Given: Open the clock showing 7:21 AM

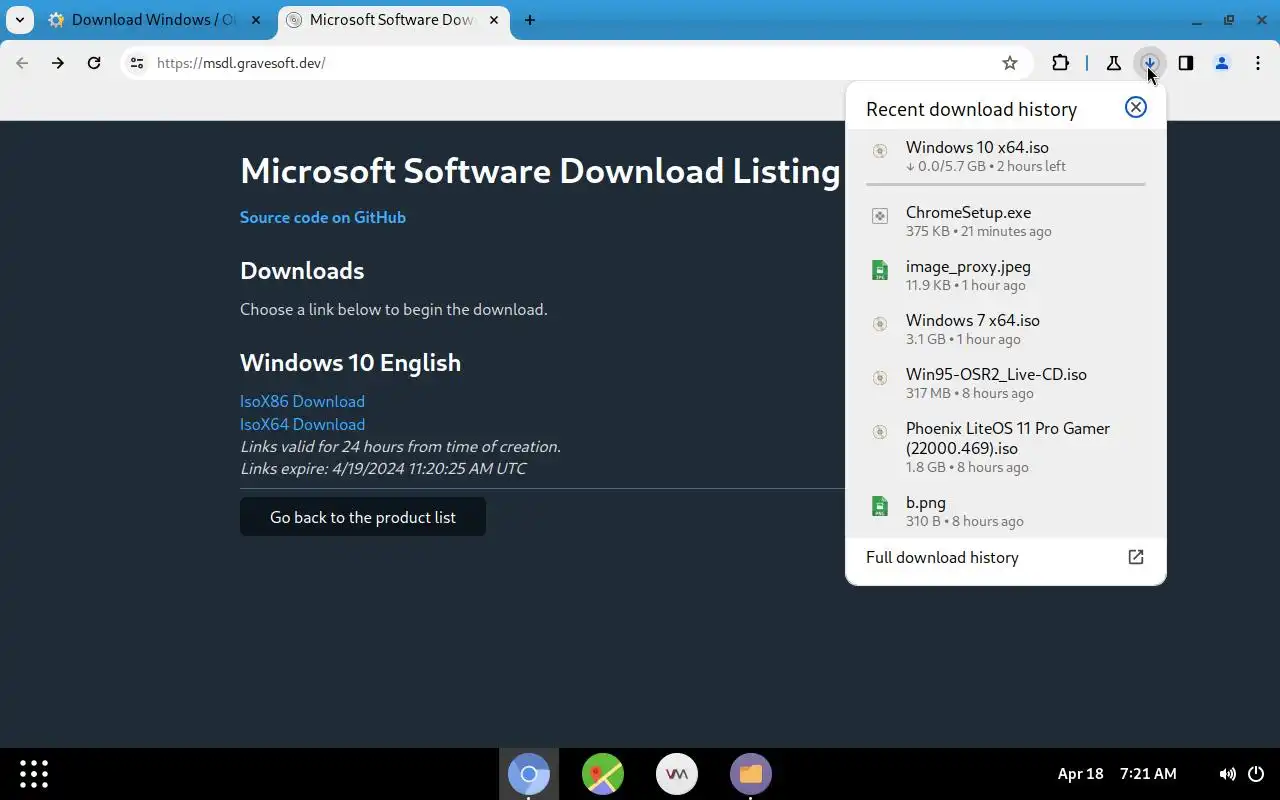Looking at the screenshot, I should pyautogui.click(x=1148, y=774).
